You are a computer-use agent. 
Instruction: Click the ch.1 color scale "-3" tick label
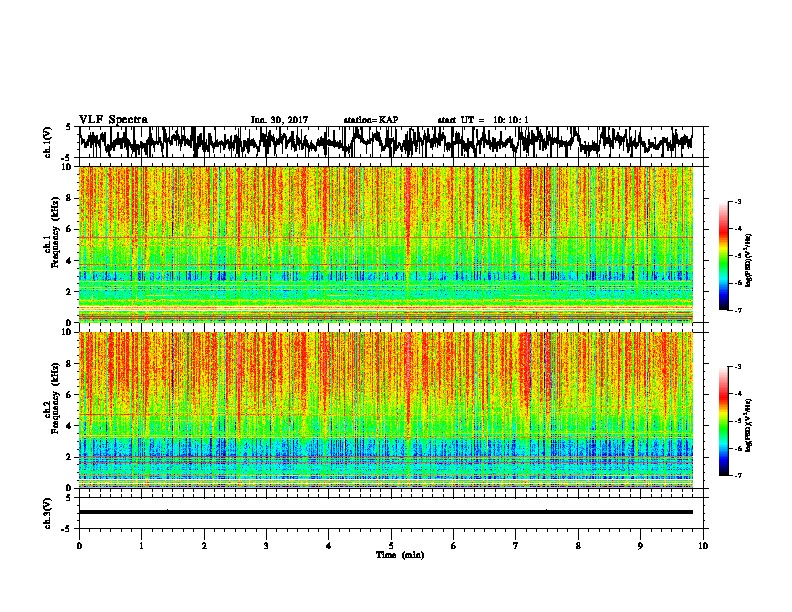tap(737, 202)
